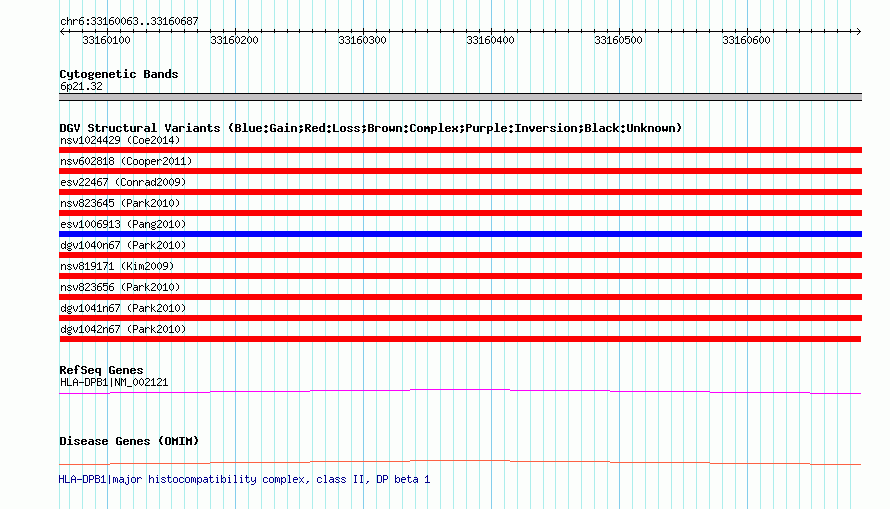890x509 pixels.
Task: Click the DGV Structural Variants track heading
Action: click(x=370, y=128)
